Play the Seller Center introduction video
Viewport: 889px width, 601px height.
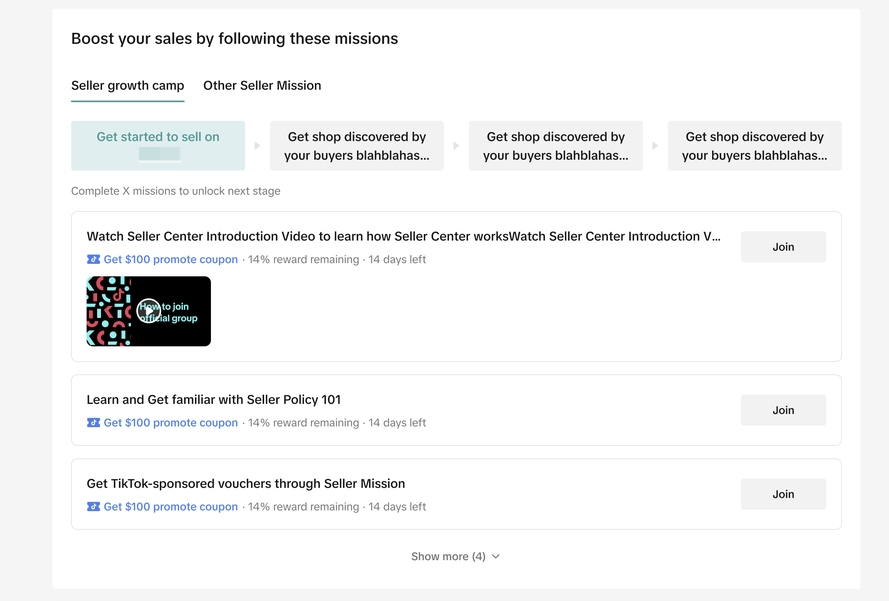click(148, 311)
